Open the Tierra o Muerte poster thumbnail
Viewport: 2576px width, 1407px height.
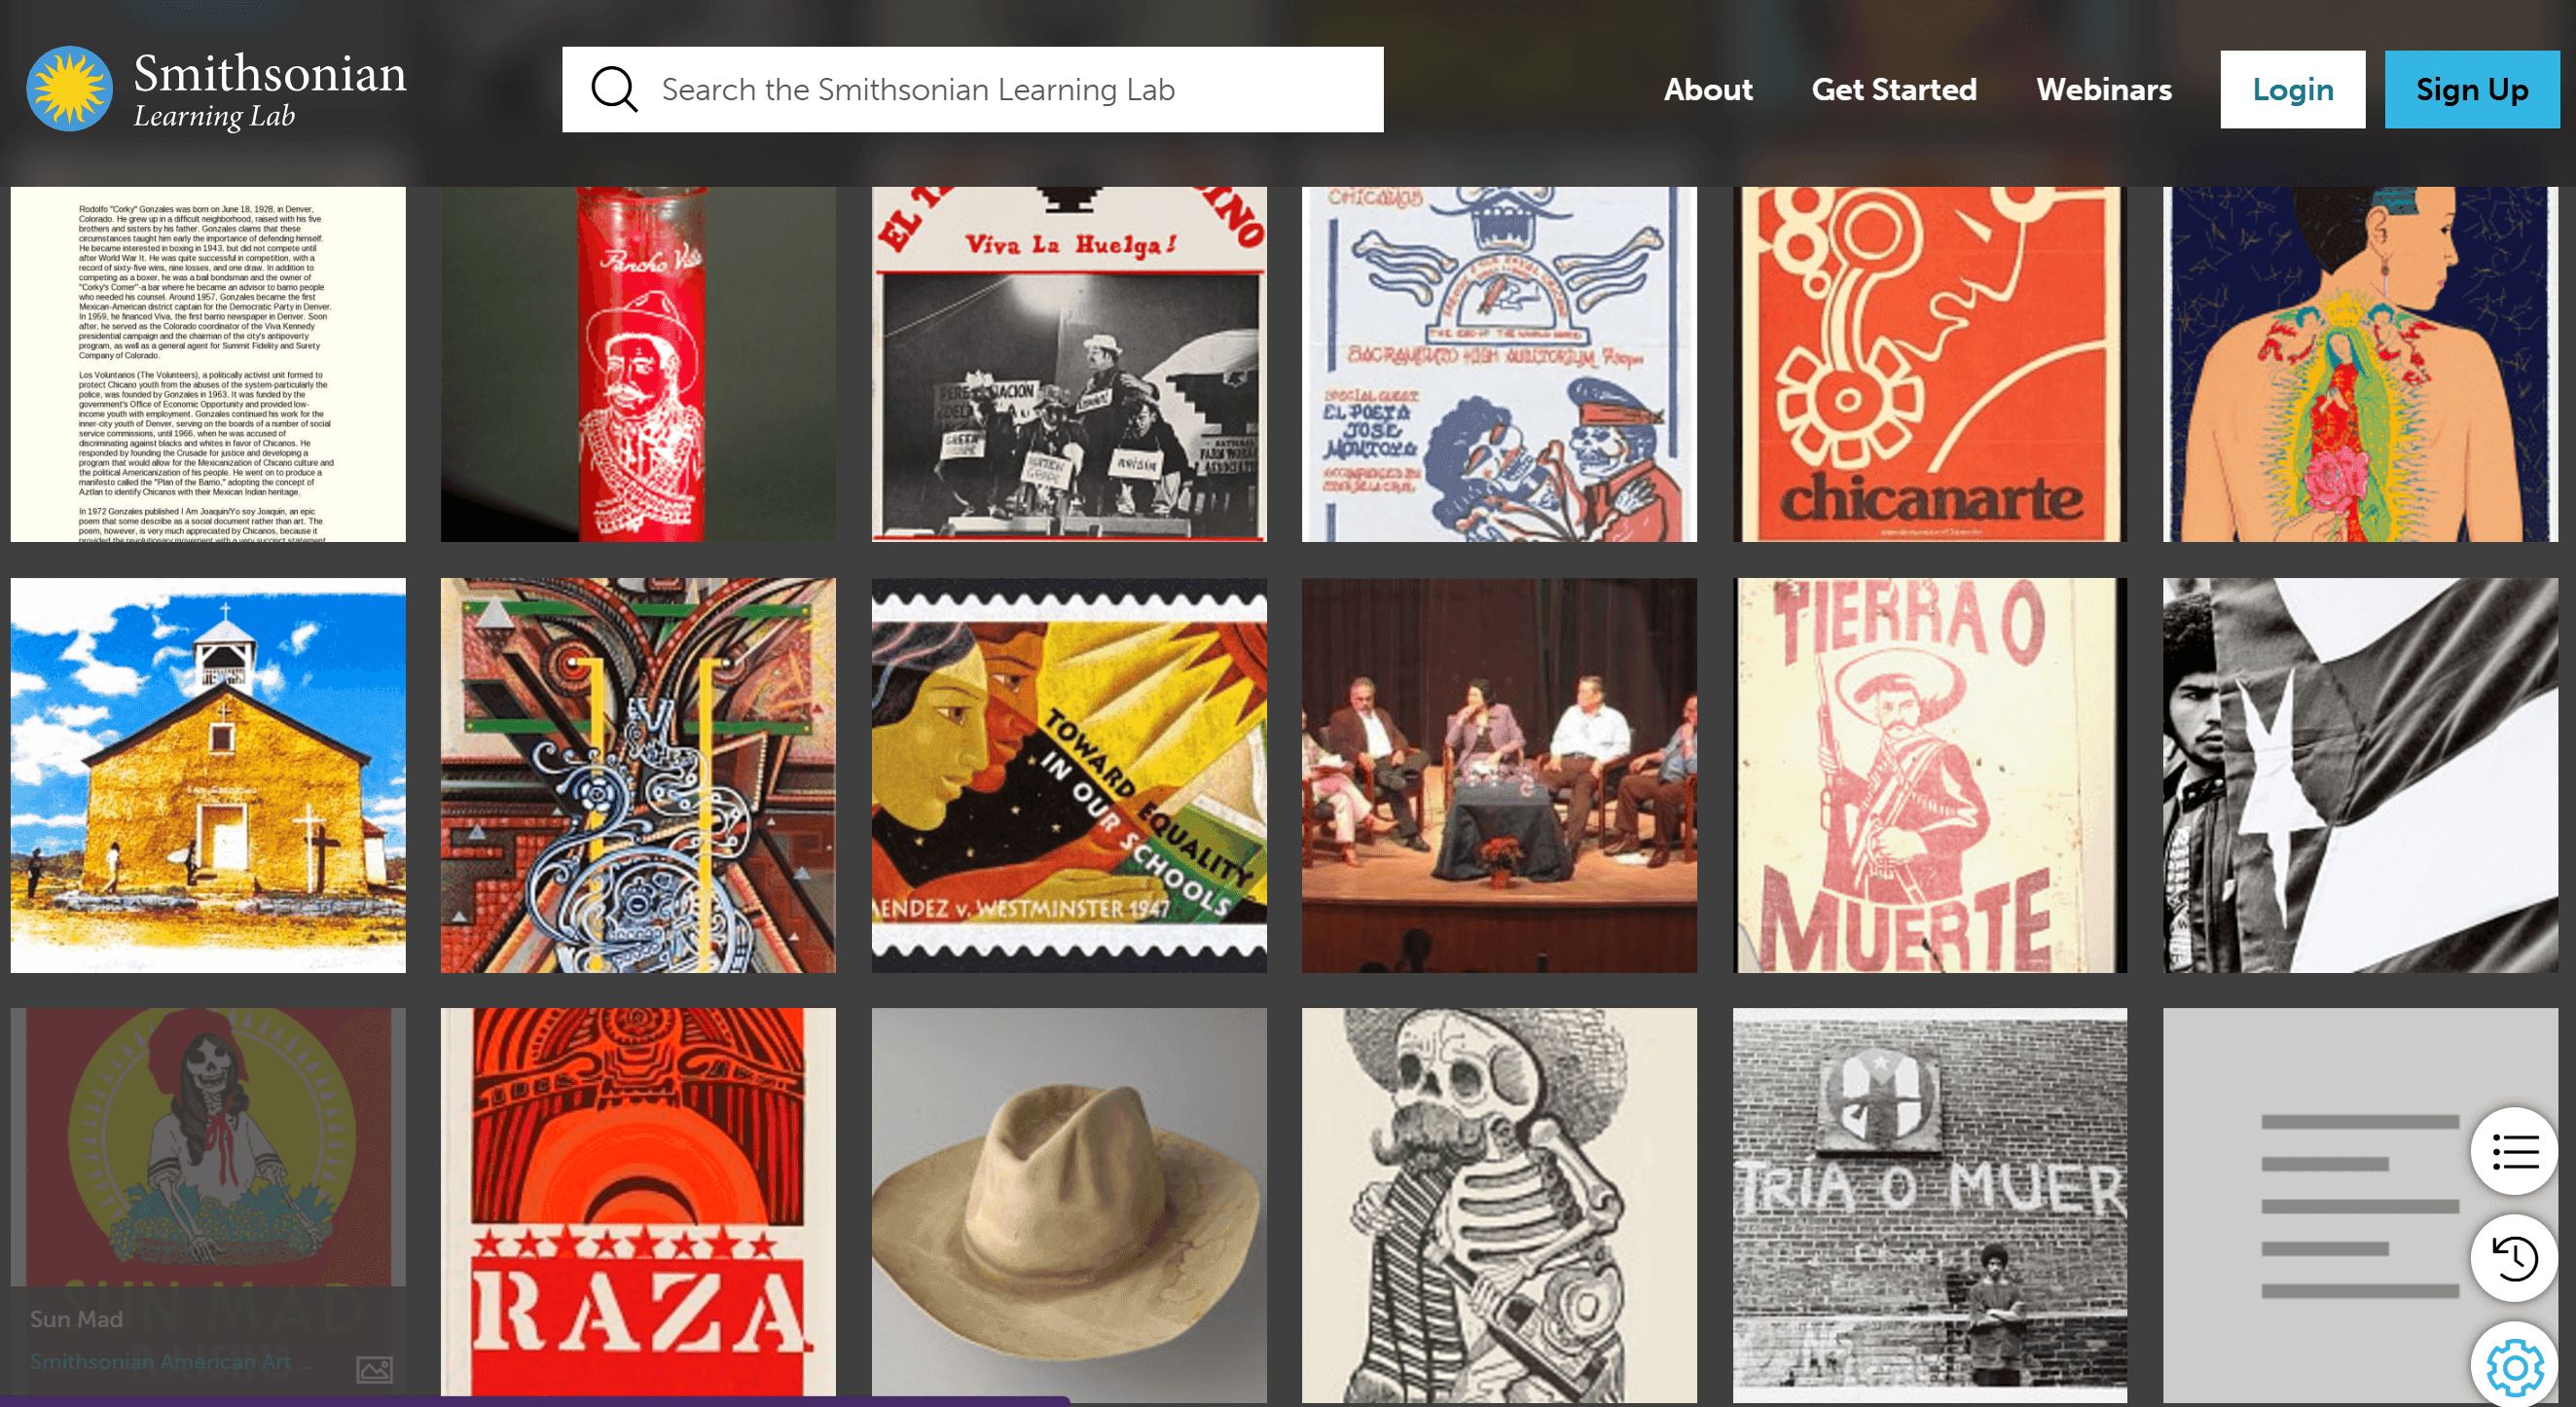pos(1930,775)
